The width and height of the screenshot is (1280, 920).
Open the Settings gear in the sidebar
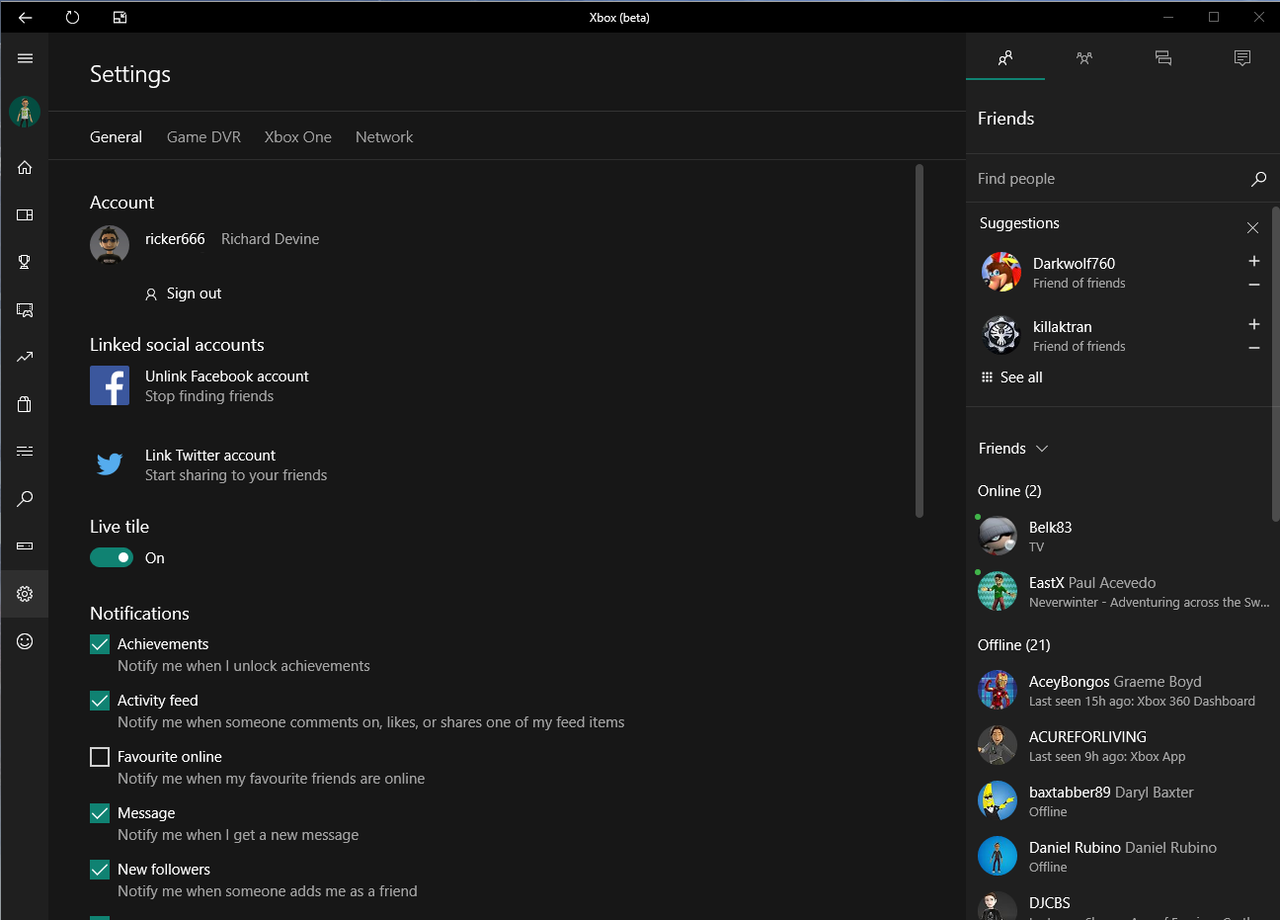coord(25,594)
